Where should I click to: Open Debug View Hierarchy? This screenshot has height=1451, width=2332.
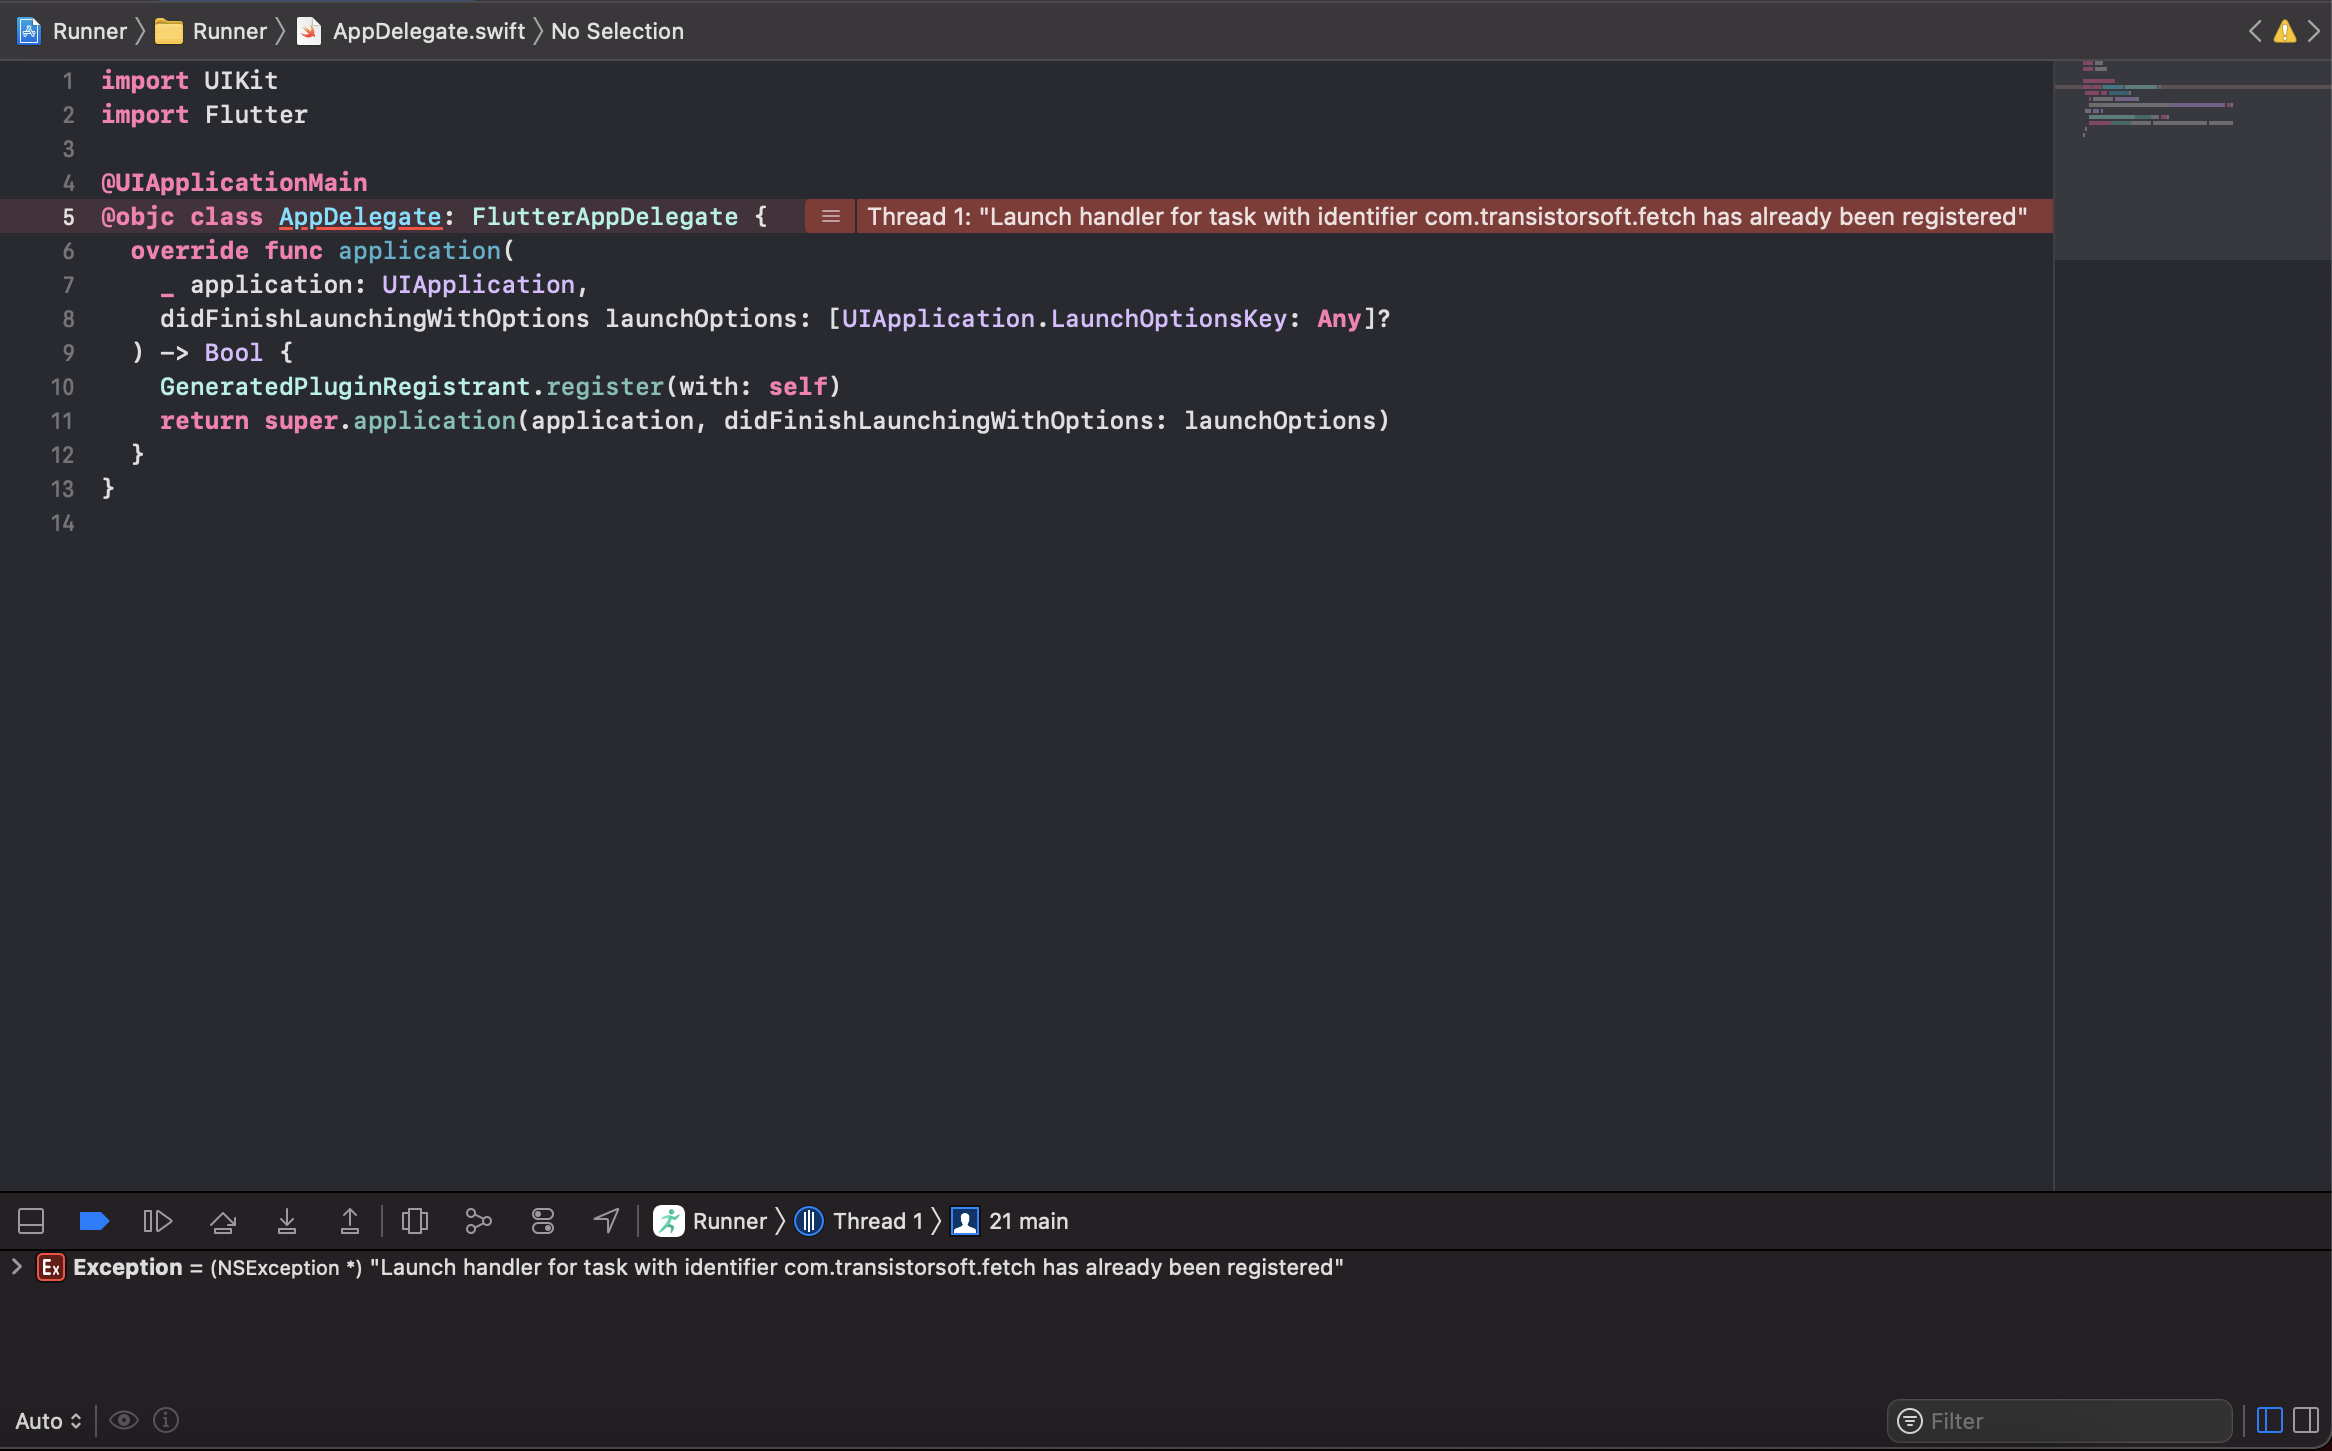414,1221
